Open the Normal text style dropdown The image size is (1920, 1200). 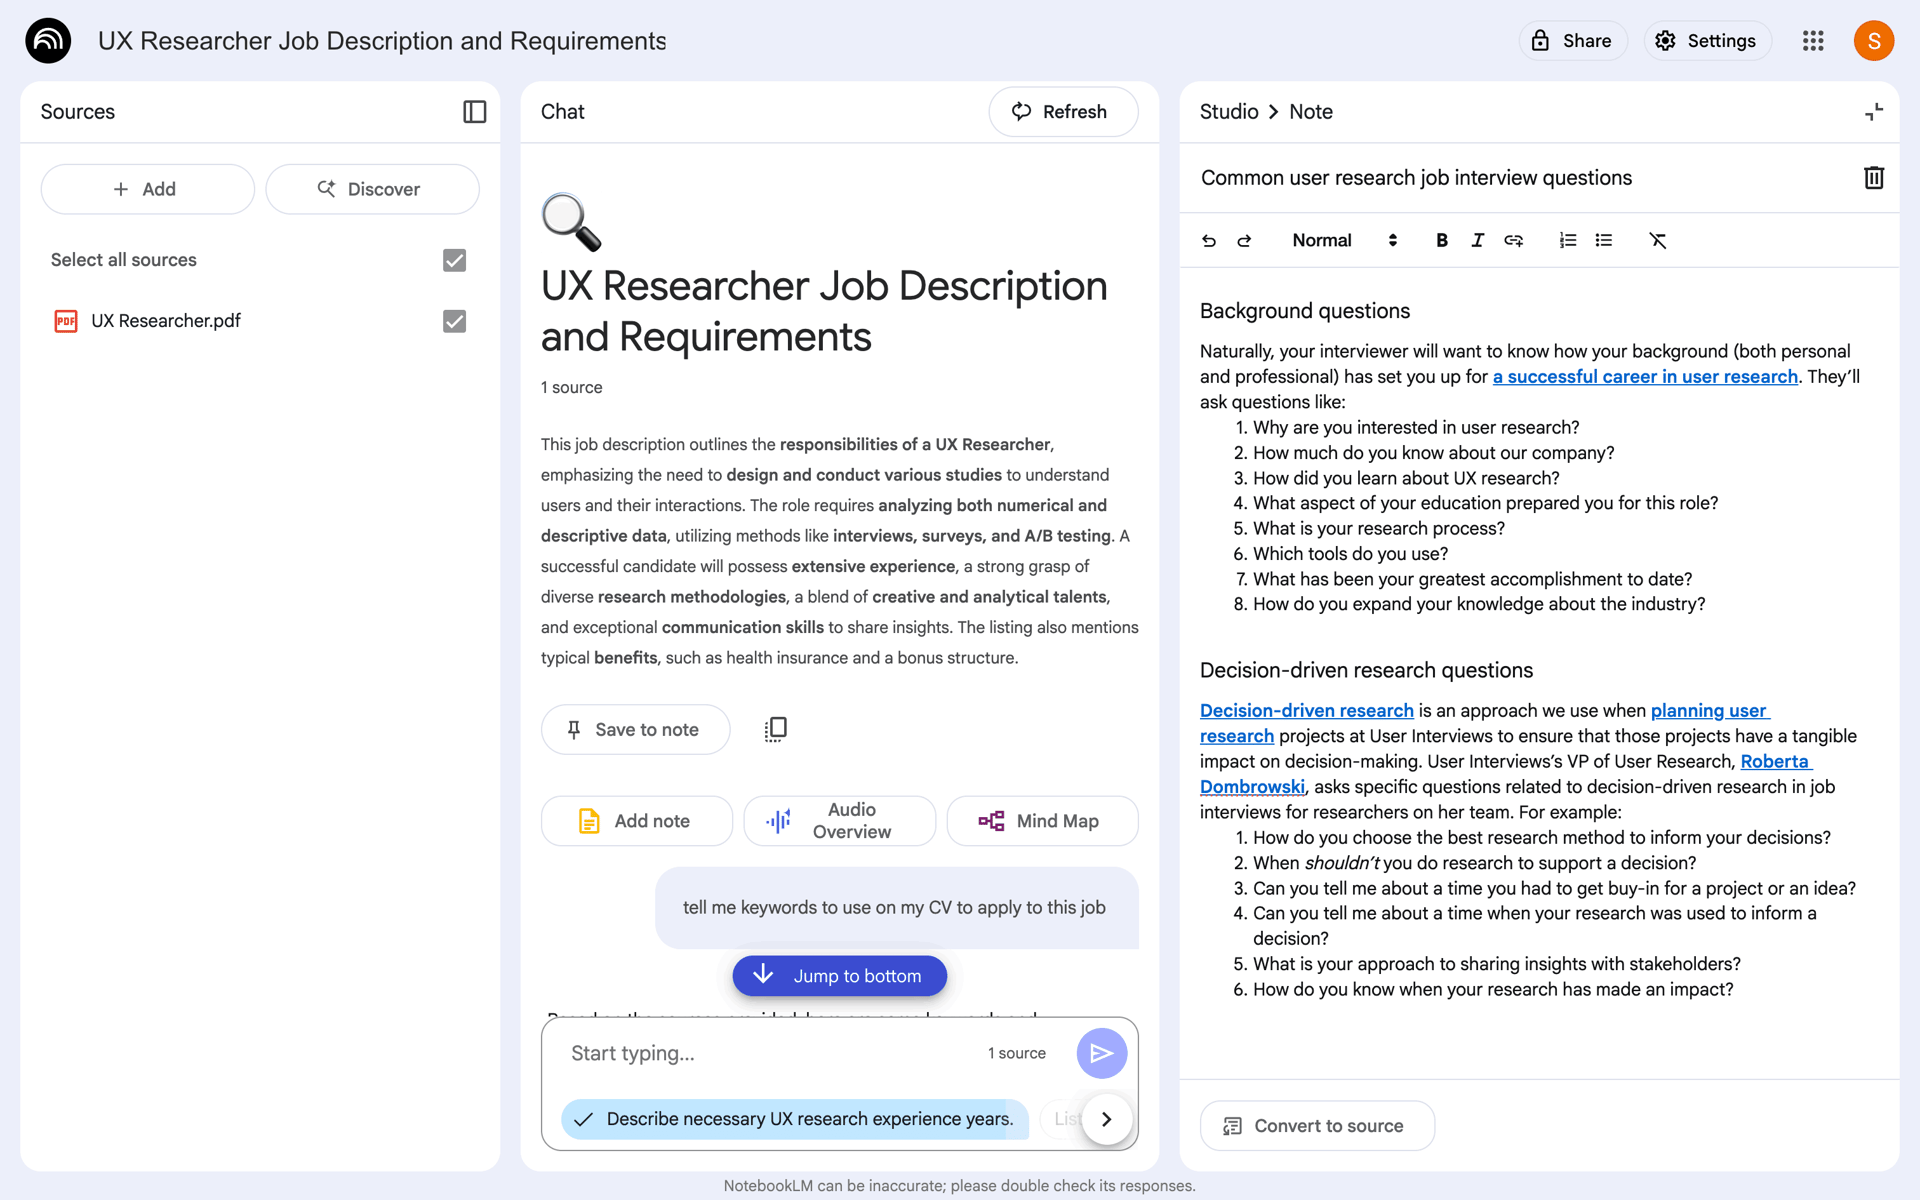click(x=1344, y=241)
